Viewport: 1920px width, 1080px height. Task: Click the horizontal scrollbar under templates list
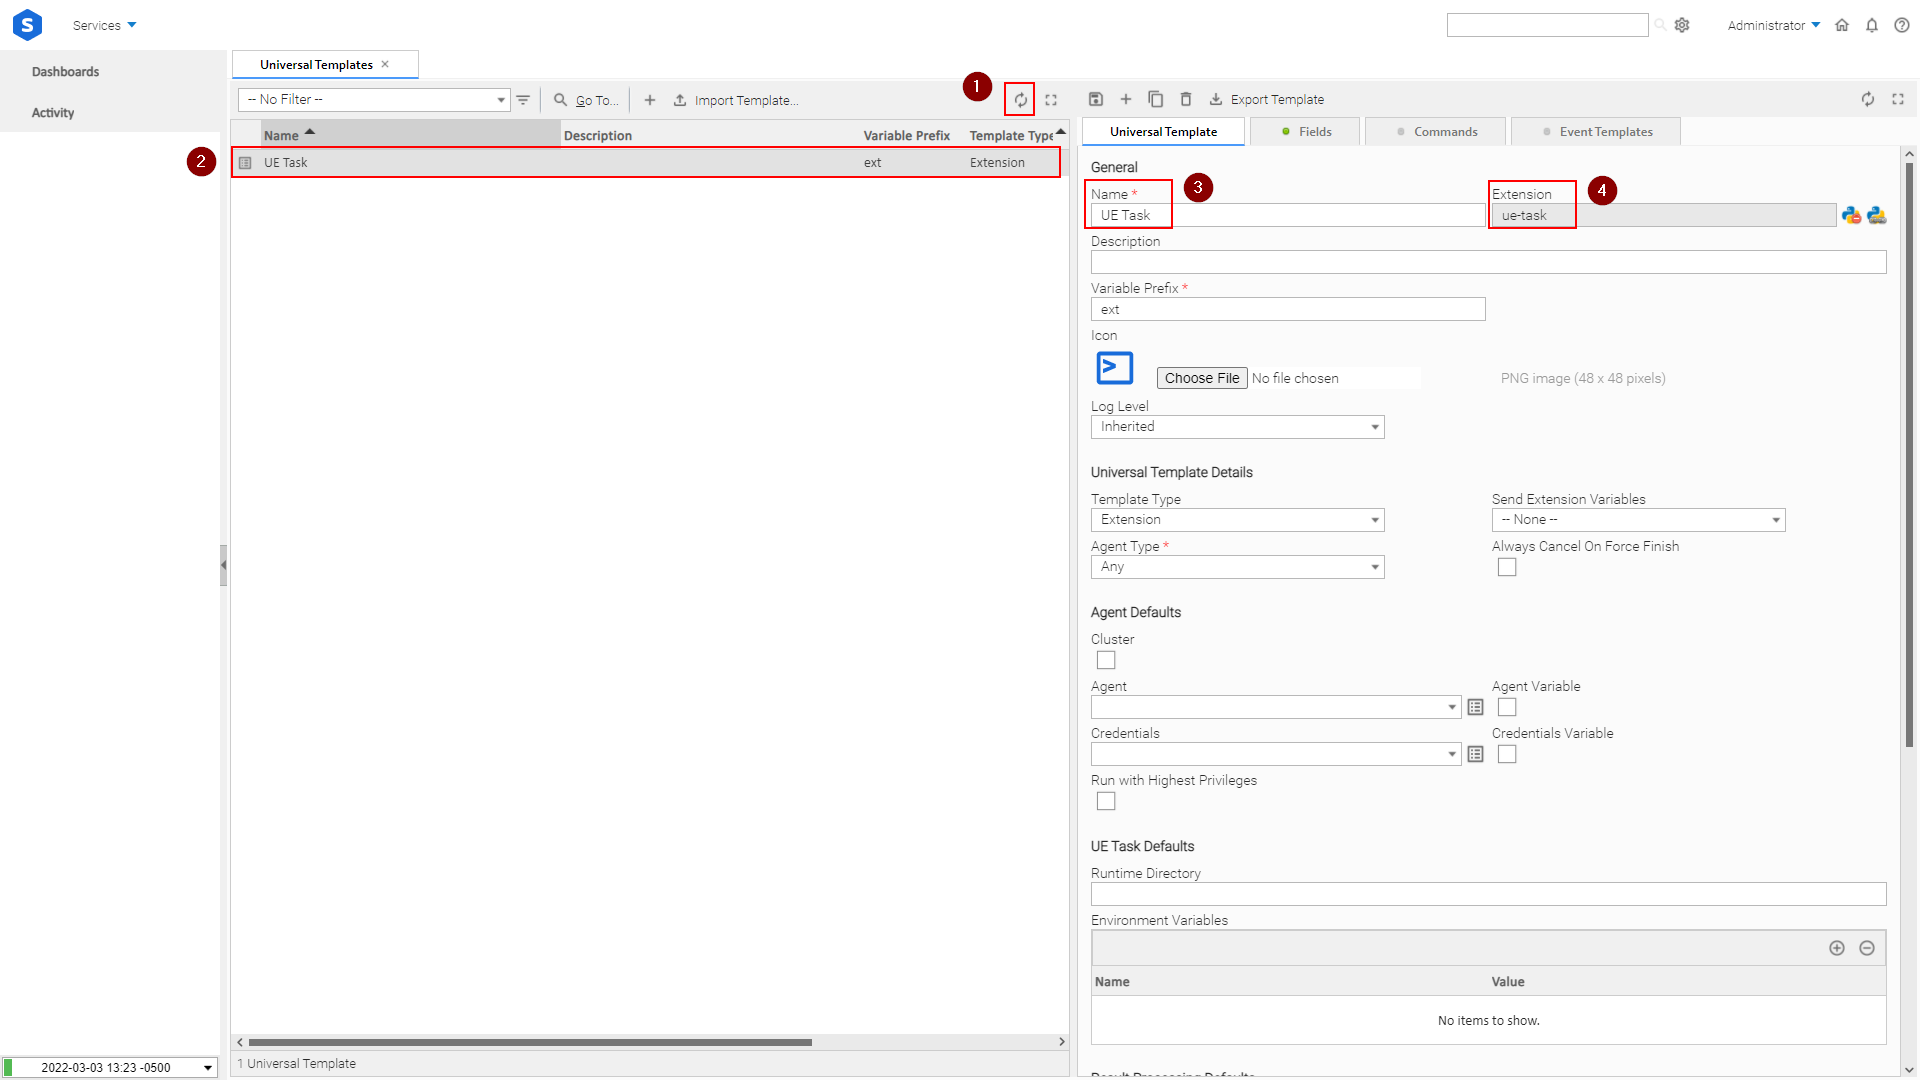[x=530, y=1042]
